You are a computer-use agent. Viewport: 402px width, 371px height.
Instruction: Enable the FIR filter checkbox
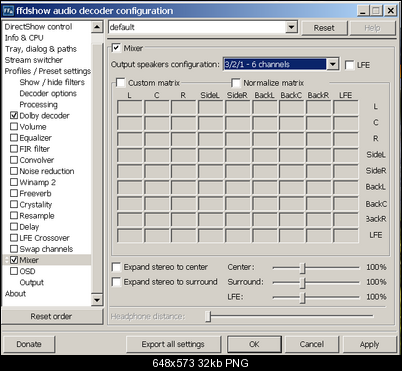14,149
